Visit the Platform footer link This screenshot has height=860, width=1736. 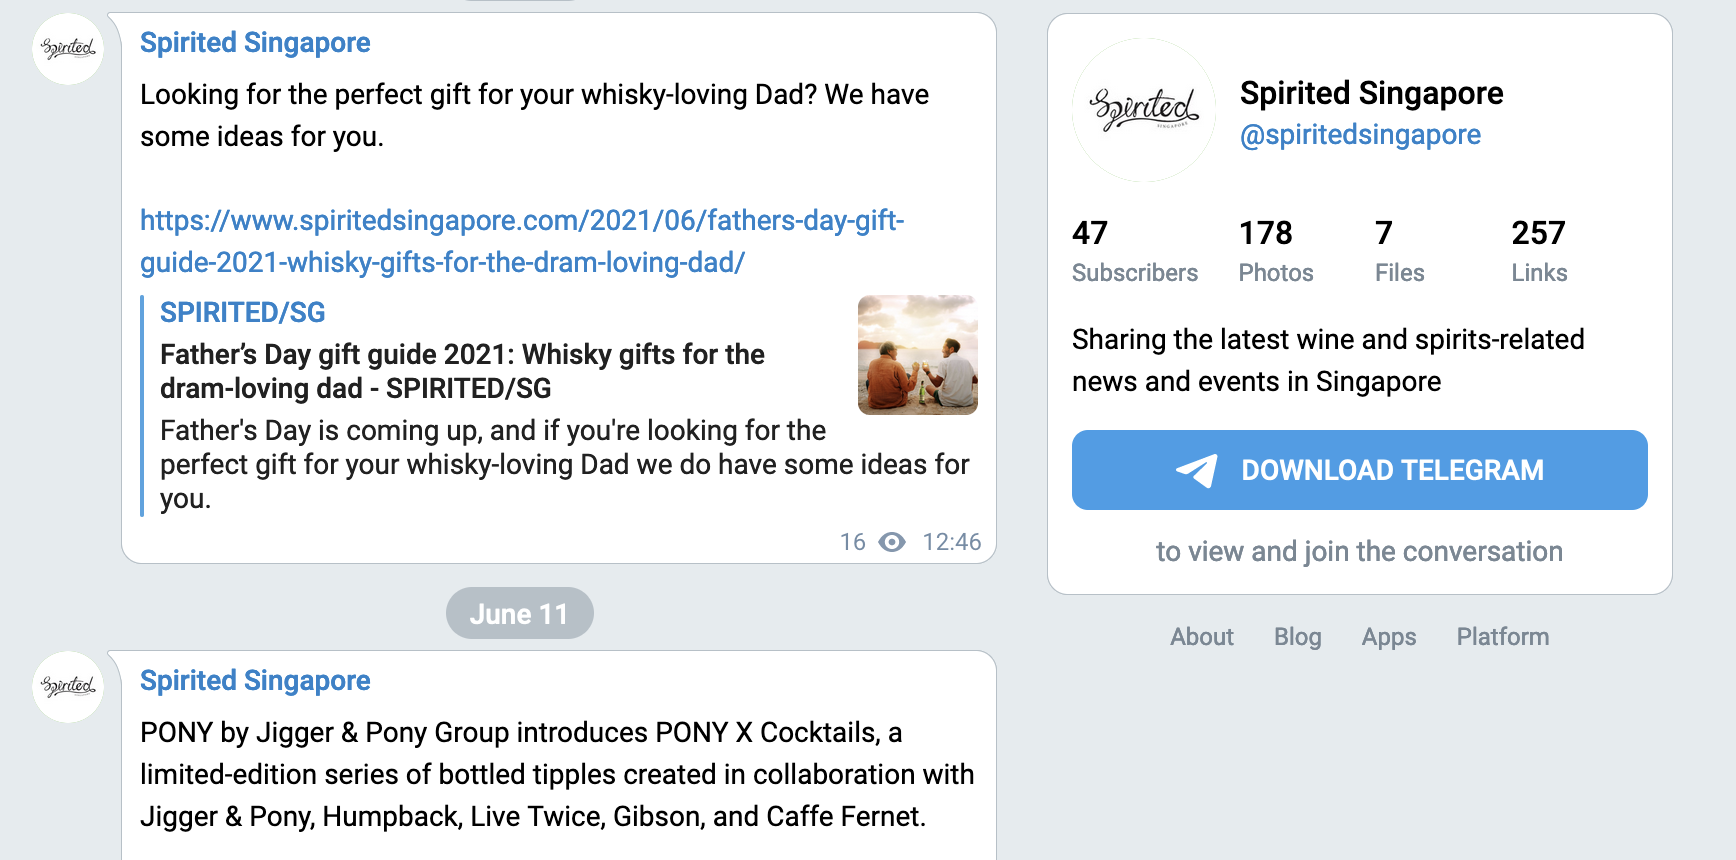(x=1502, y=637)
